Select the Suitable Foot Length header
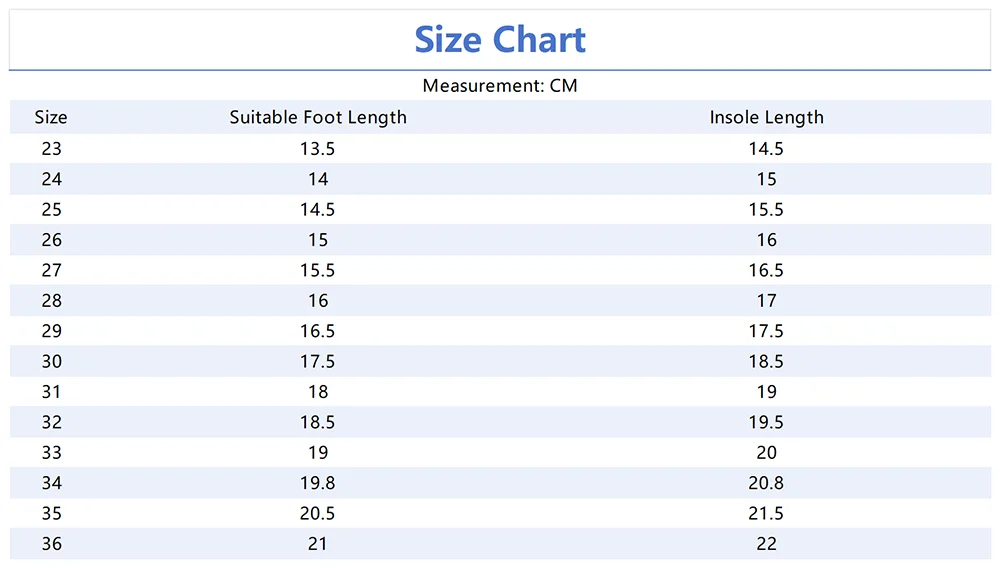The image size is (1000, 568). point(318,117)
